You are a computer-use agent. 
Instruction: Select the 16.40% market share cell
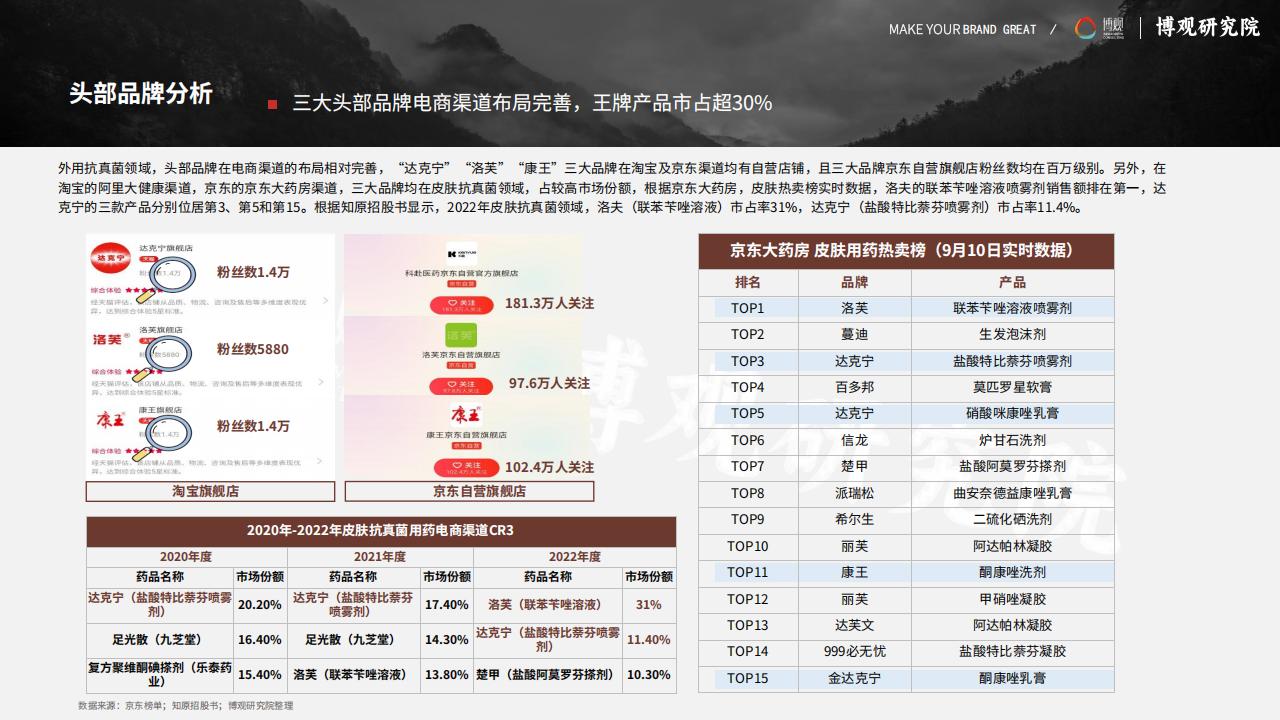(260, 640)
